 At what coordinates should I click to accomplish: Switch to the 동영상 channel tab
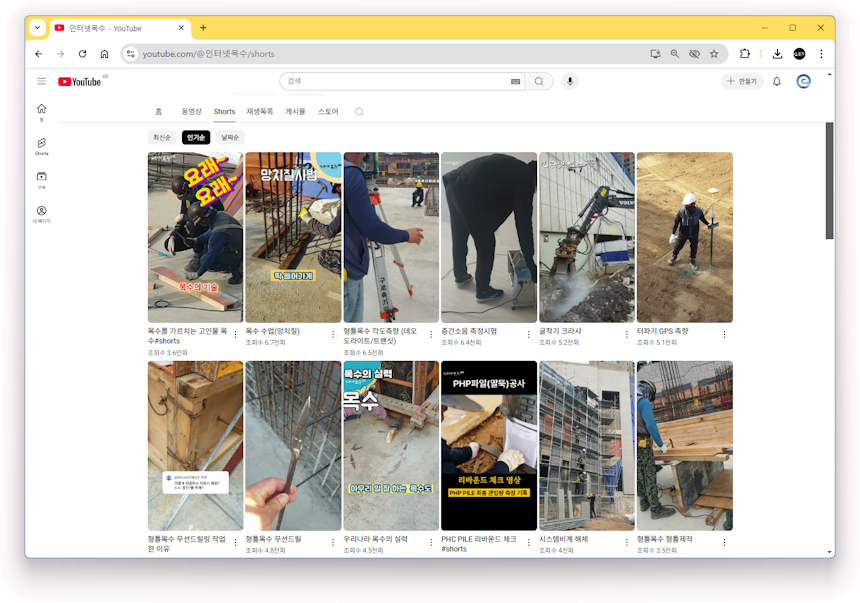(191, 111)
